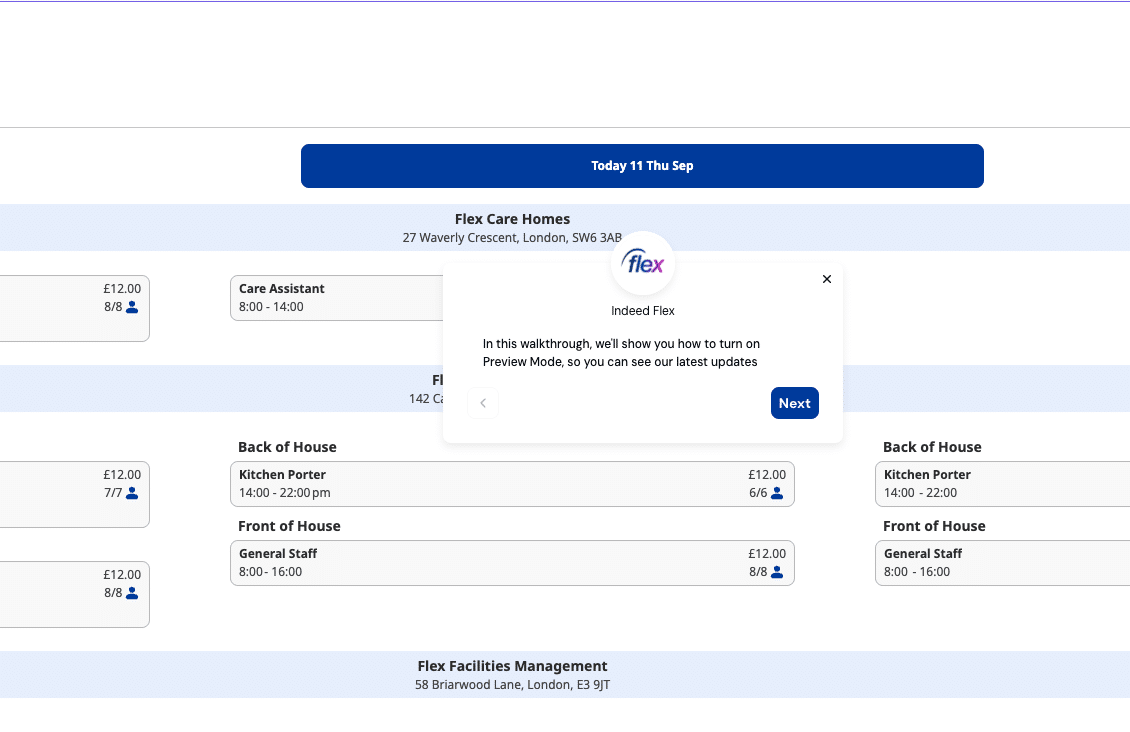Screen dimensions: 1130x732
Task: Click the Flex Care Homes venue header
Action: 512,219
